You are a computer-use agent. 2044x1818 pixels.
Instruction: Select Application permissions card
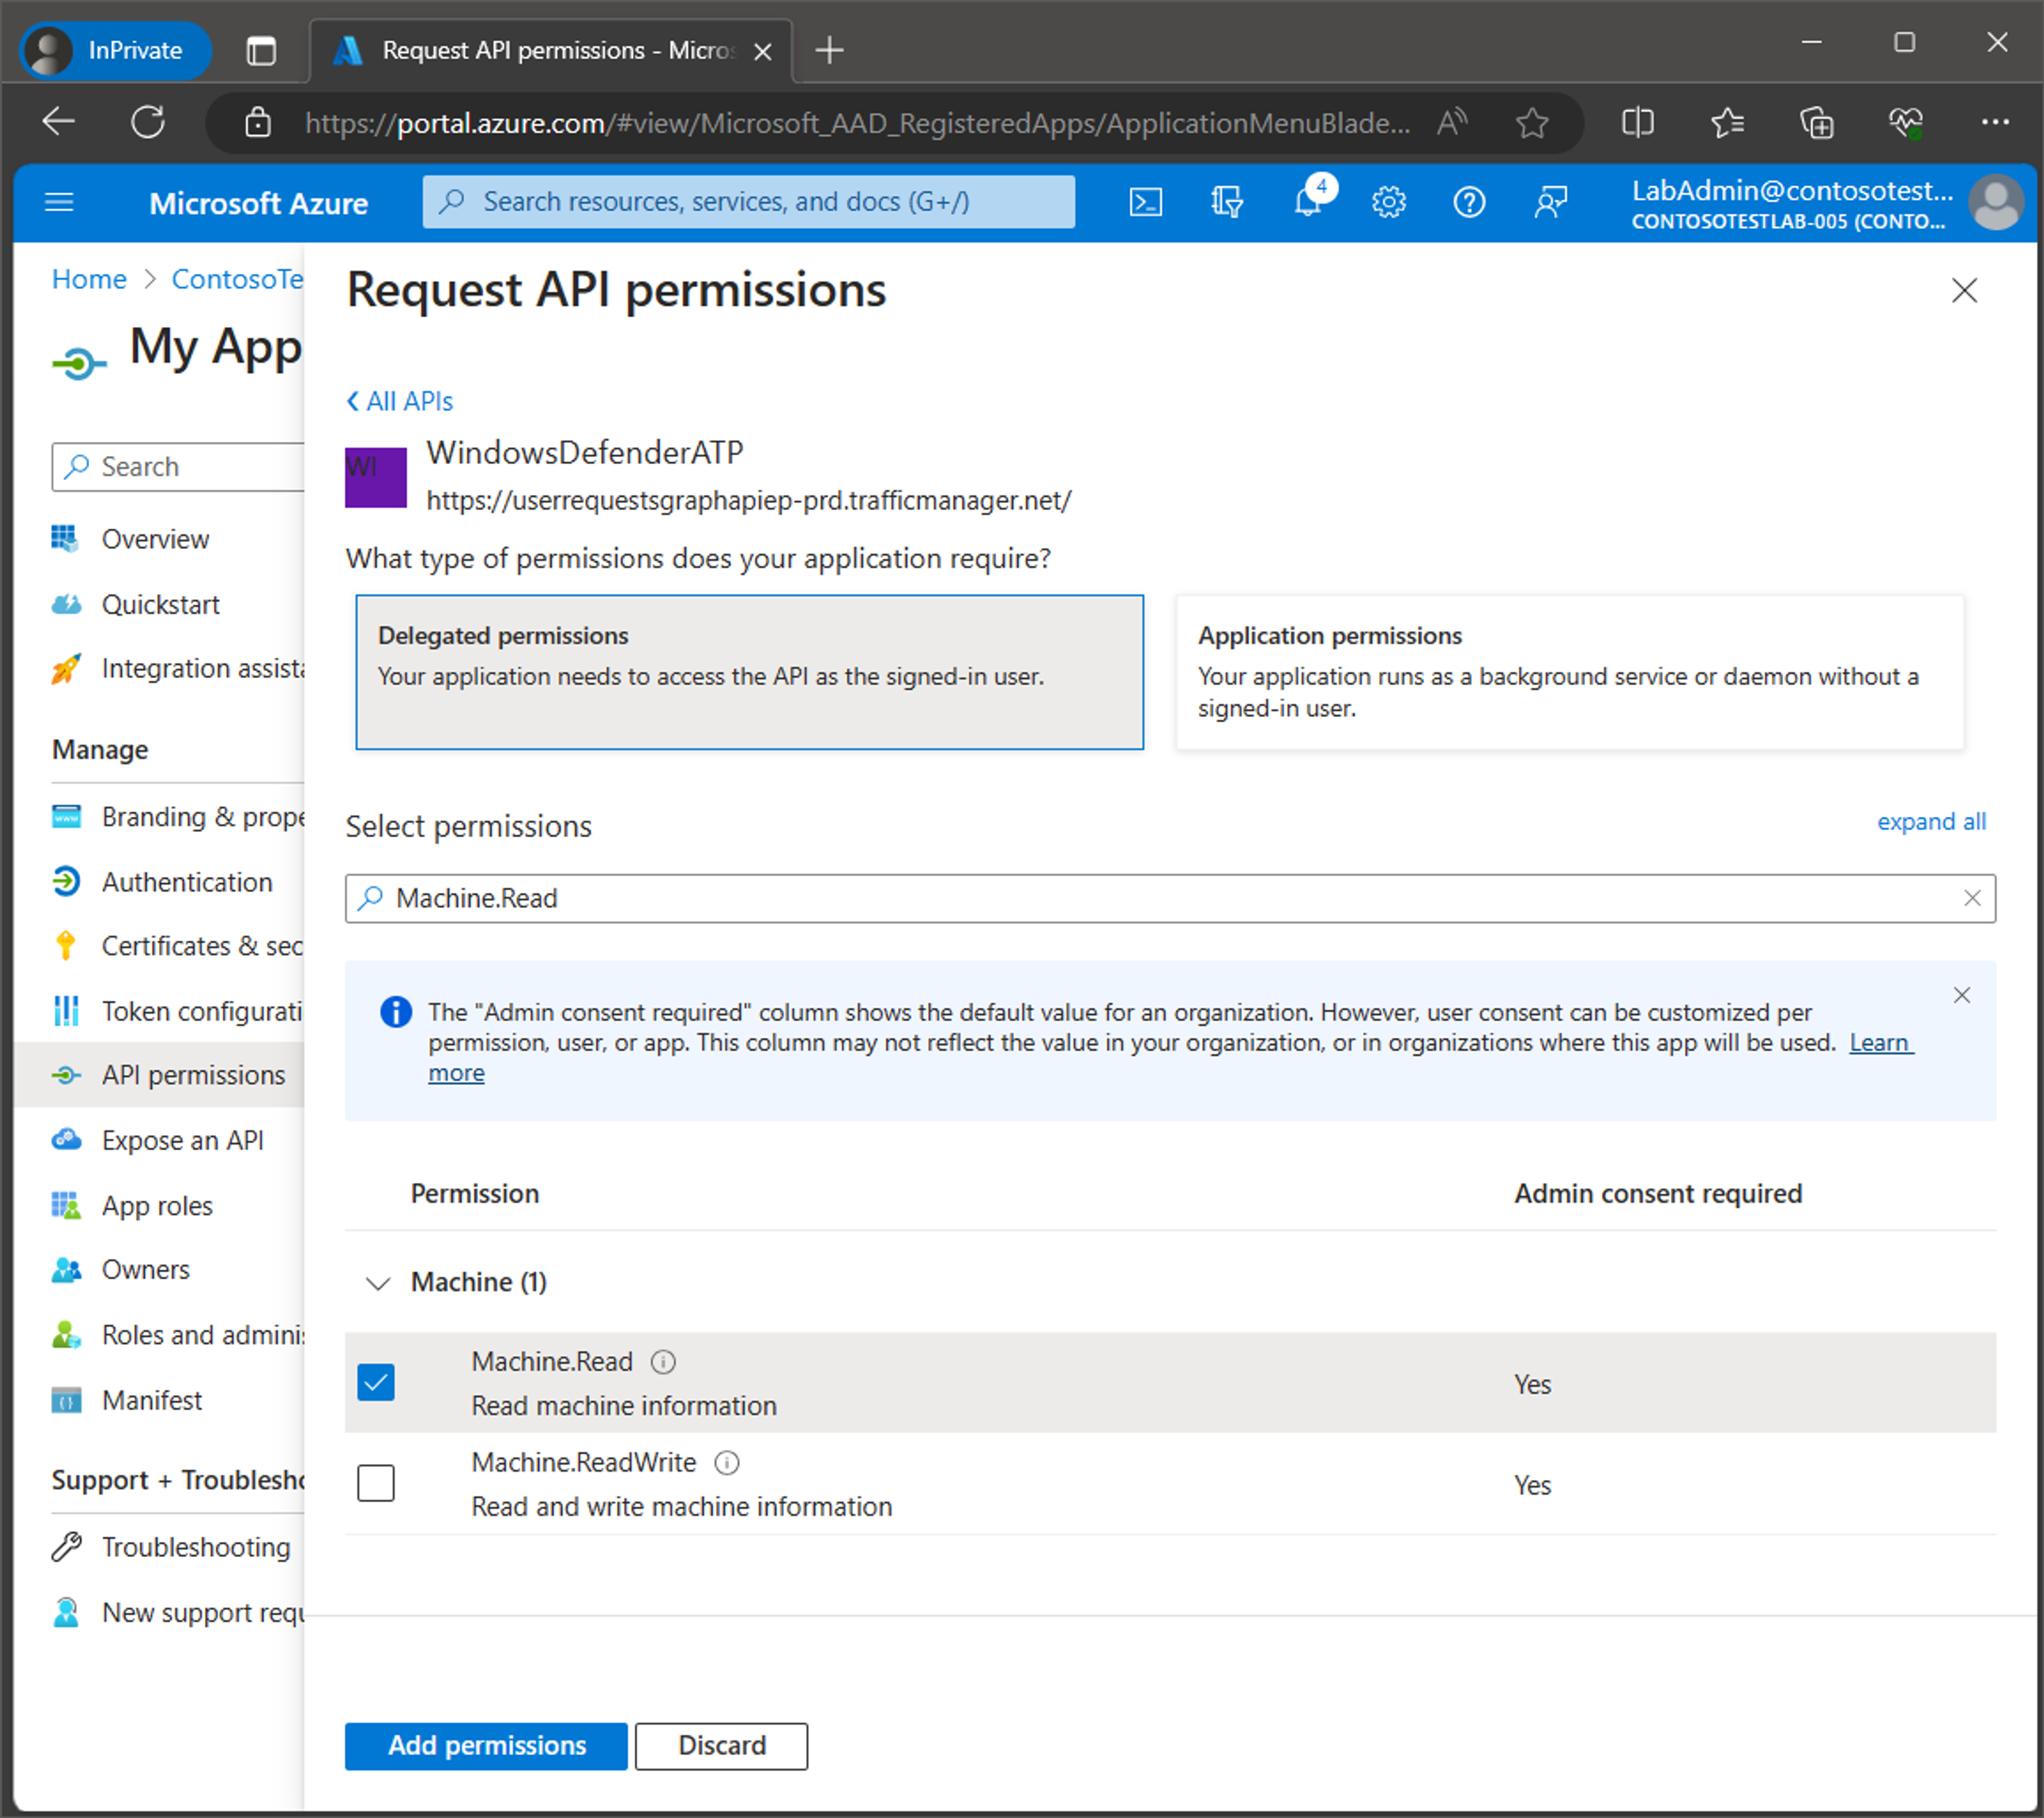point(1569,672)
